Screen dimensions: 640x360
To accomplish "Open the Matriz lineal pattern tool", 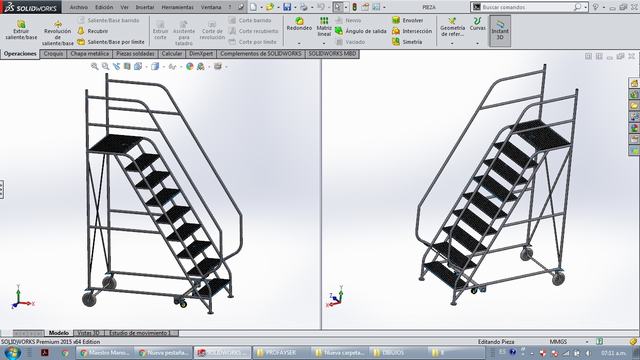I will (x=324, y=27).
